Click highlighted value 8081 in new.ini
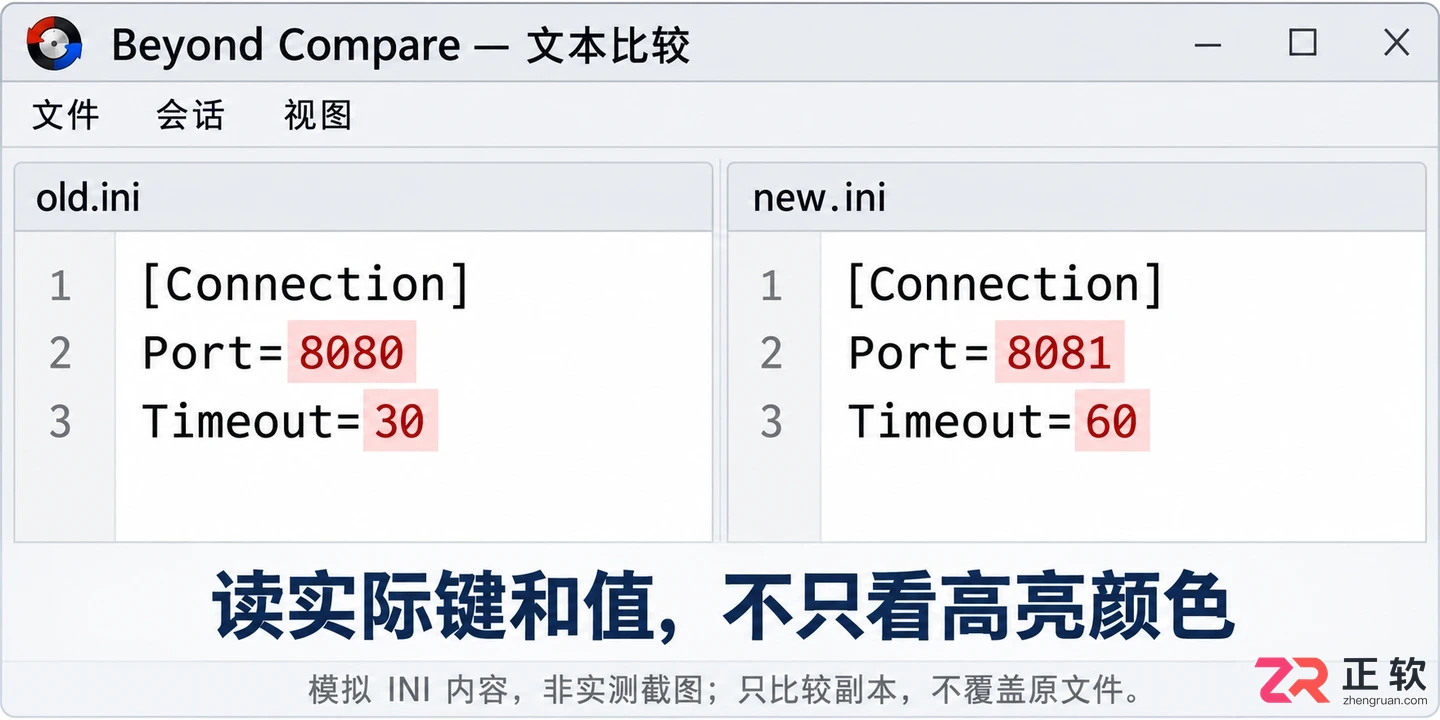The image size is (1440, 720). point(1059,353)
